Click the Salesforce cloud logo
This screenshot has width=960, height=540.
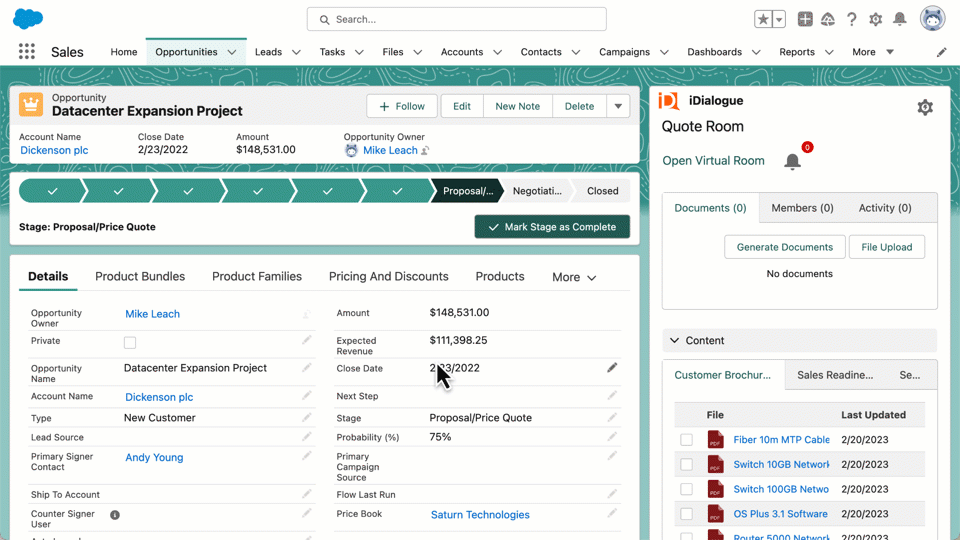coord(28,18)
